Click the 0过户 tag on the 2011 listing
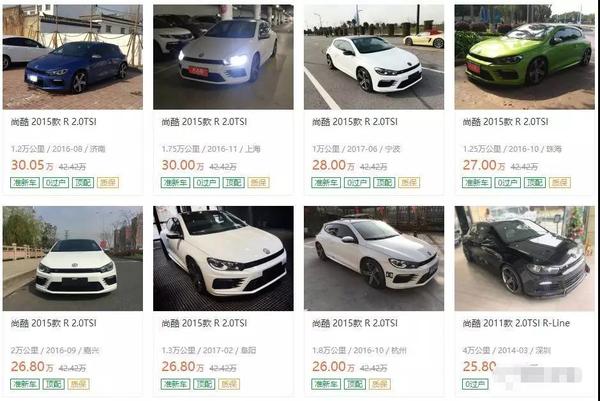Viewport: 600px width, 401px height. pyautogui.click(x=475, y=384)
